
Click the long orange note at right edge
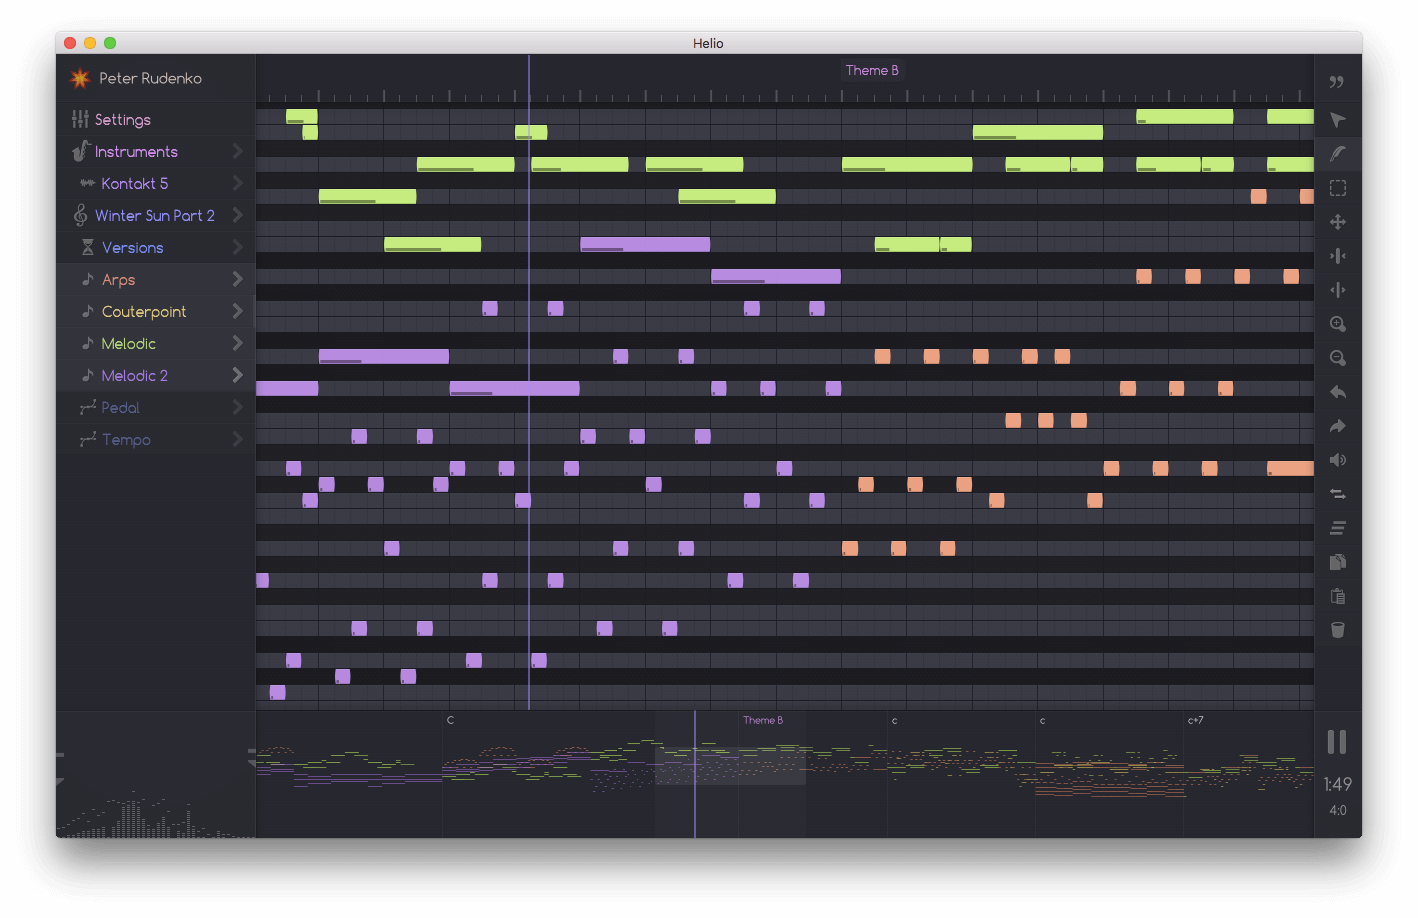tap(1290, 468)
